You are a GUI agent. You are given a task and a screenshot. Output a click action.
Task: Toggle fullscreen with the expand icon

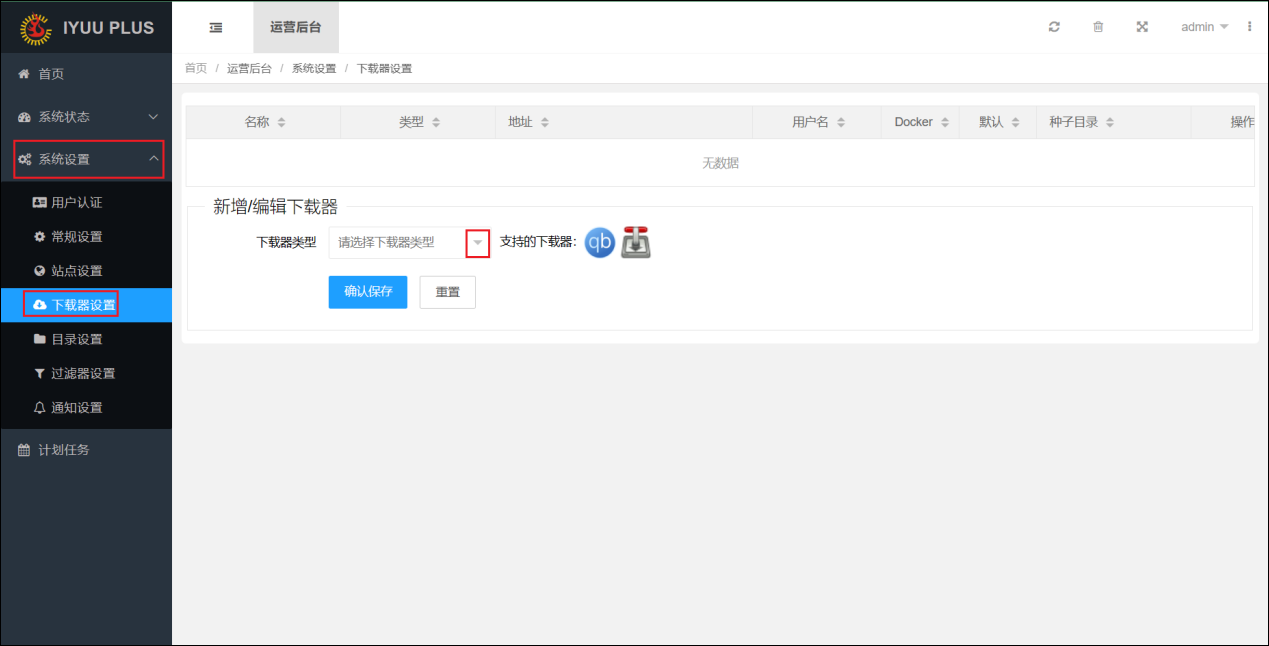tap(1142, 27)
